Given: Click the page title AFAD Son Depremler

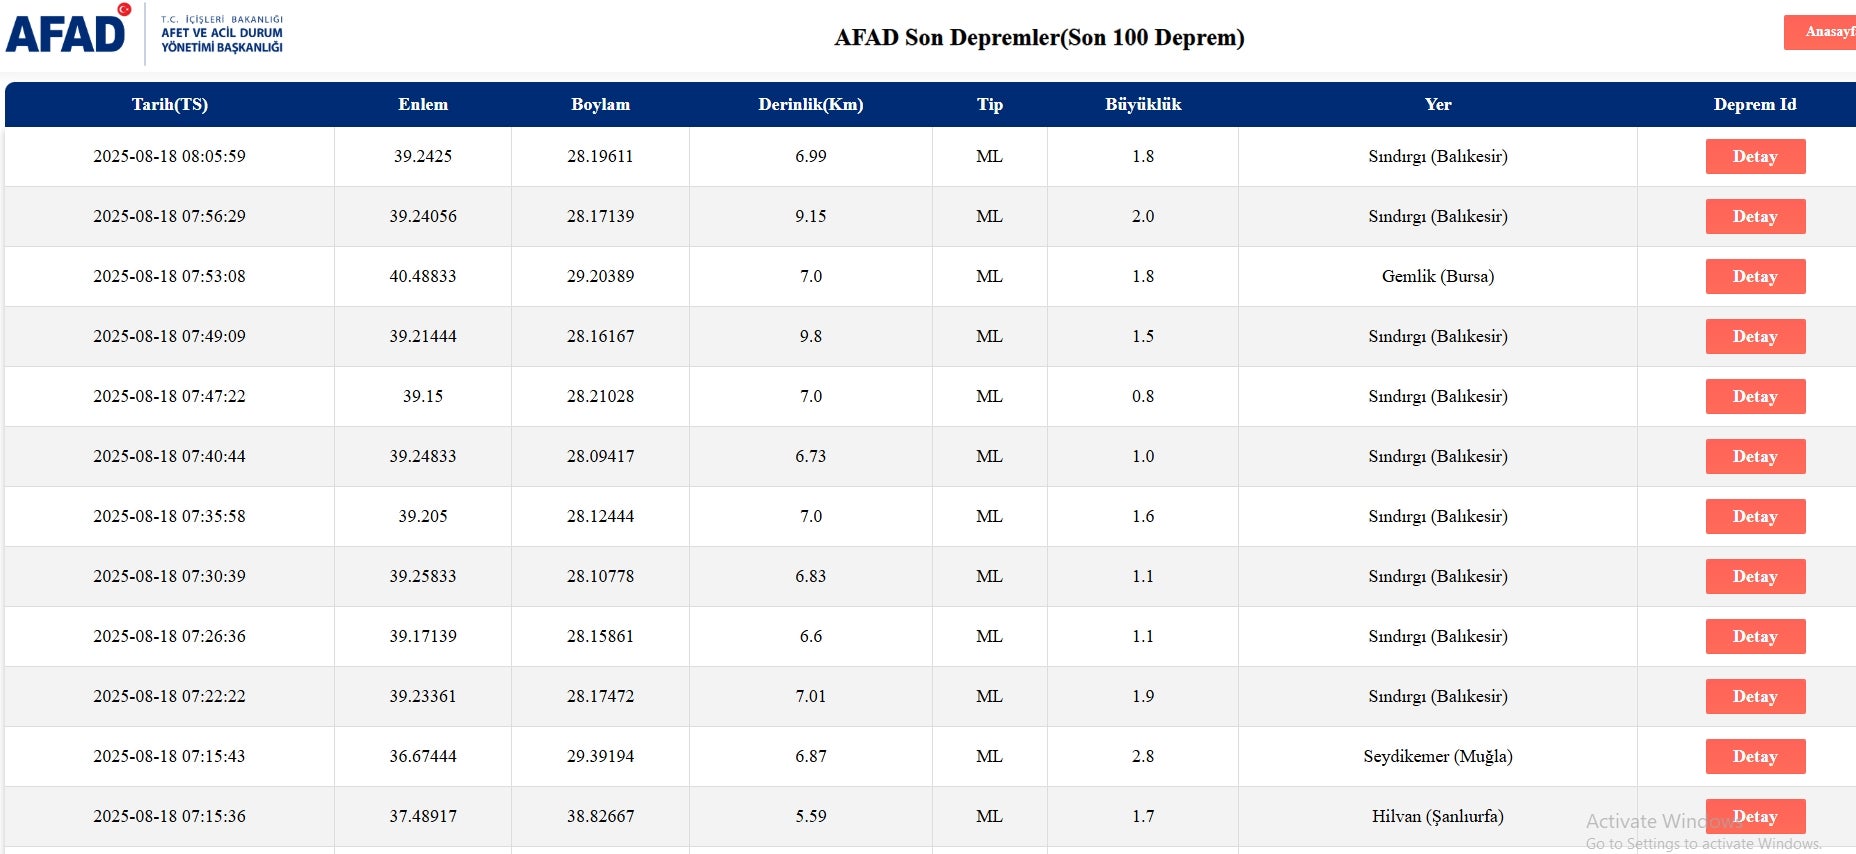Looking at the screenshot, I should pyautogui.click(x=1039, y=37).
